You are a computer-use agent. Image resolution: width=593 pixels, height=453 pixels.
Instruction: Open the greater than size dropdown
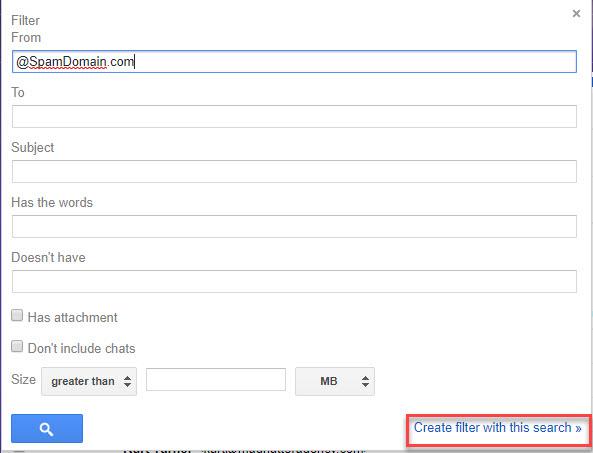(x=89, y=381)
